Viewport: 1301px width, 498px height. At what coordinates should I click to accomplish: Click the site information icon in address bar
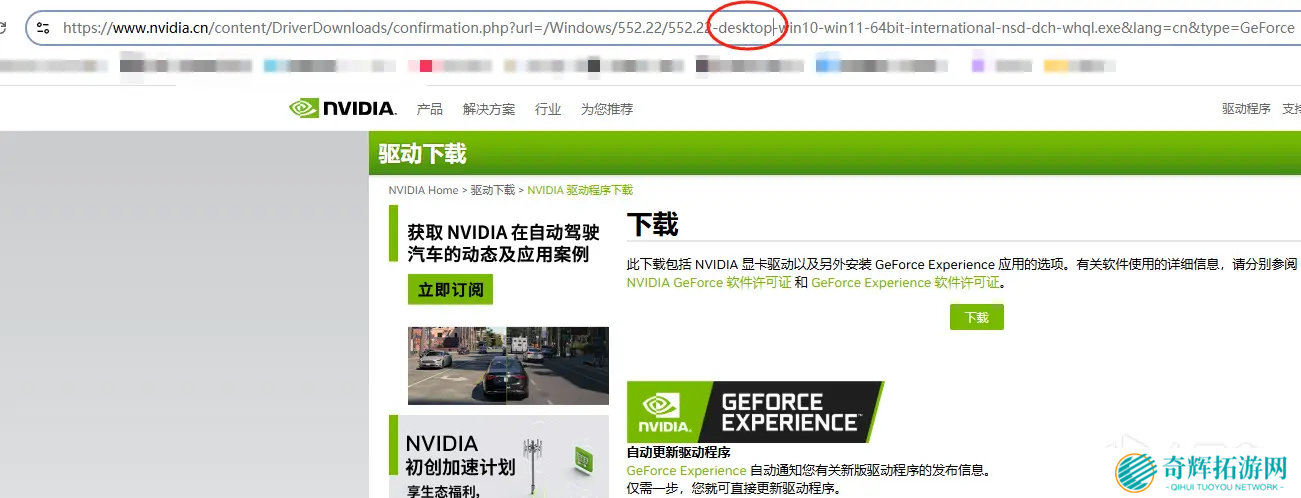point(42,28)
